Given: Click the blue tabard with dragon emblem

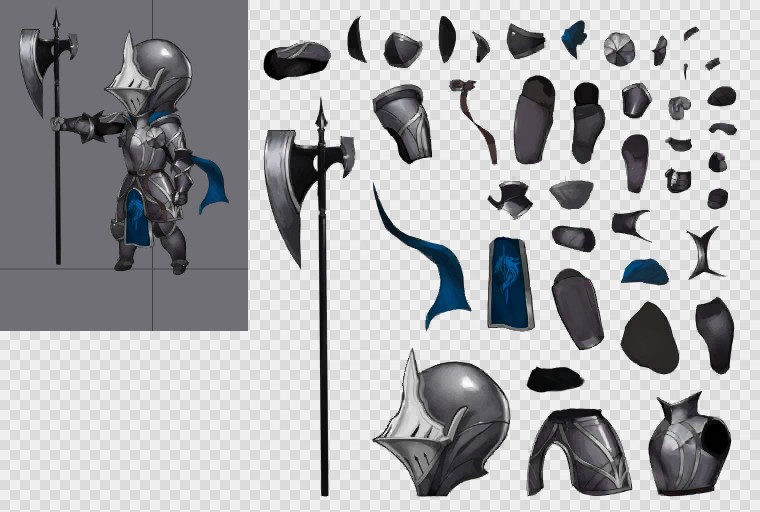Looking at the screenshot, I should click(x=510, y=284).
